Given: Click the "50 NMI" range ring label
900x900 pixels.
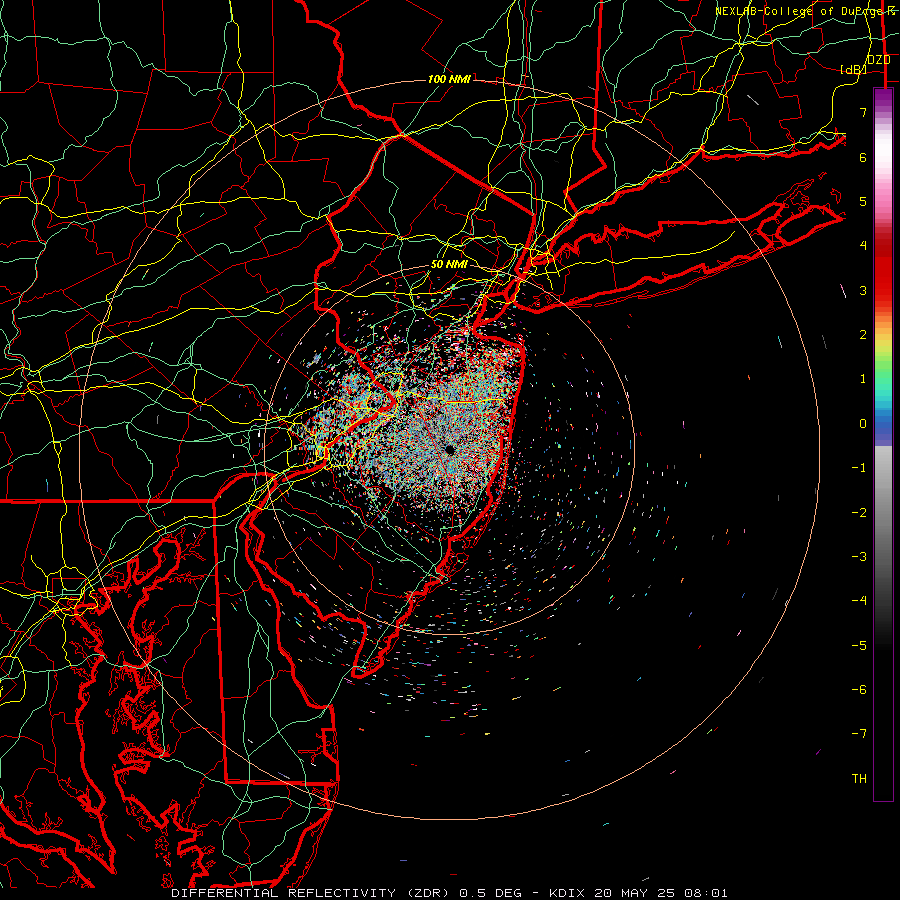Looking at the screenshot, I should [449, 265].
